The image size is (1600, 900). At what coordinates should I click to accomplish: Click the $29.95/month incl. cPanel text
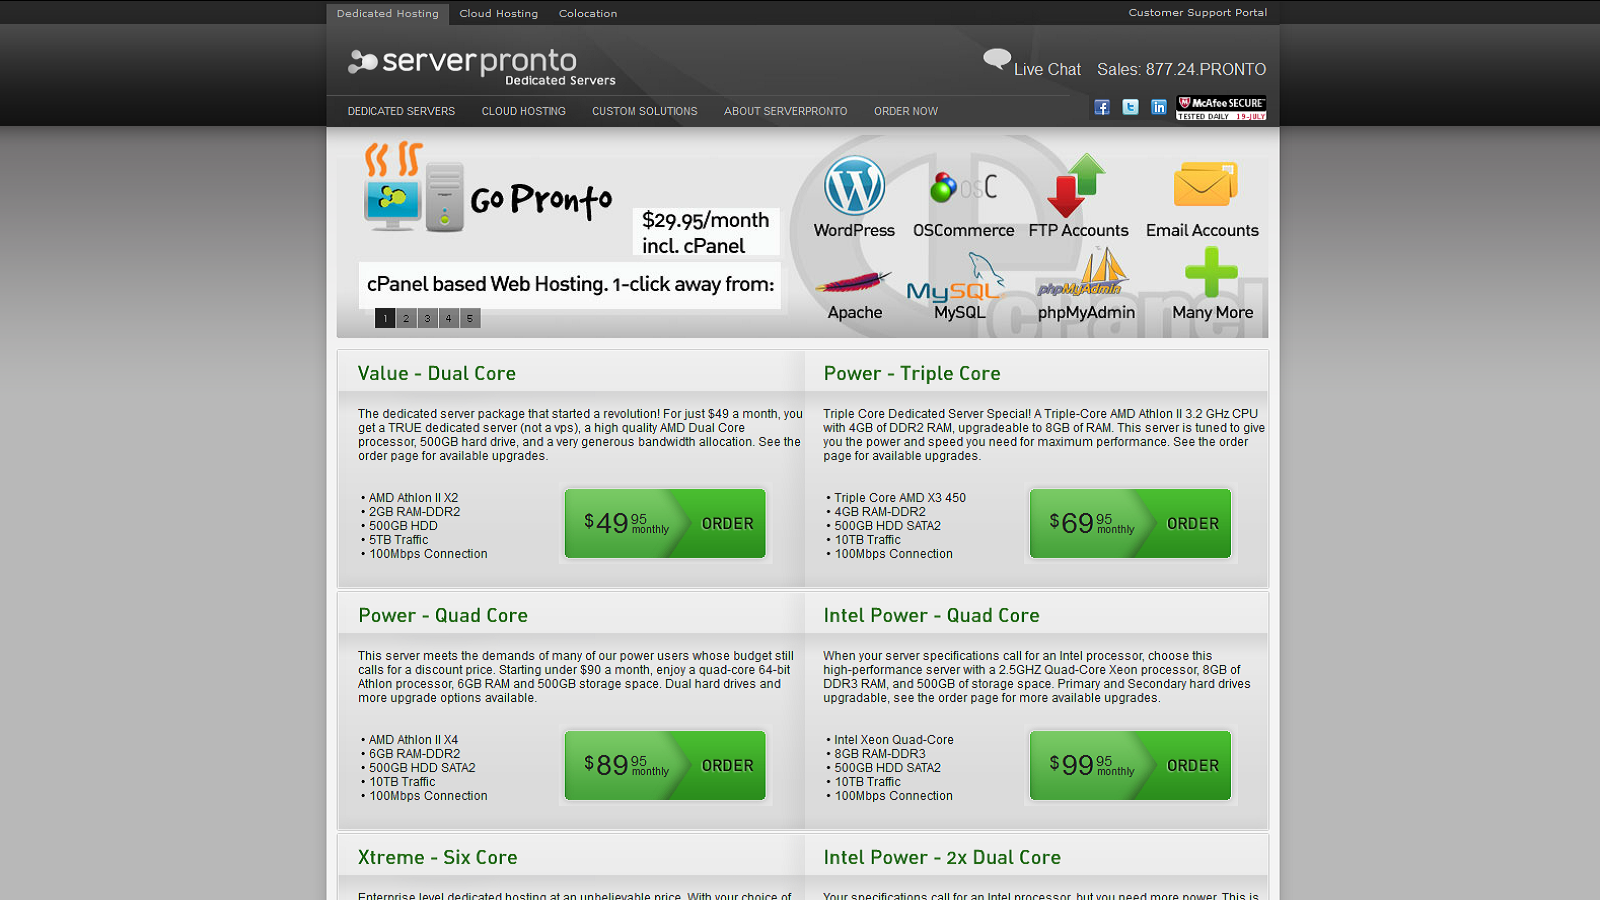pos(705,232)
